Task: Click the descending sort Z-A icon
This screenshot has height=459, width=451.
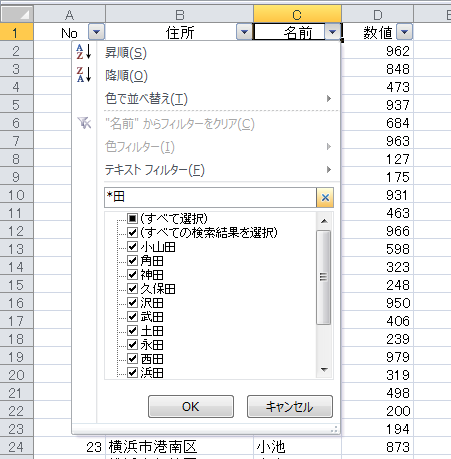Action: coord(84,74)
